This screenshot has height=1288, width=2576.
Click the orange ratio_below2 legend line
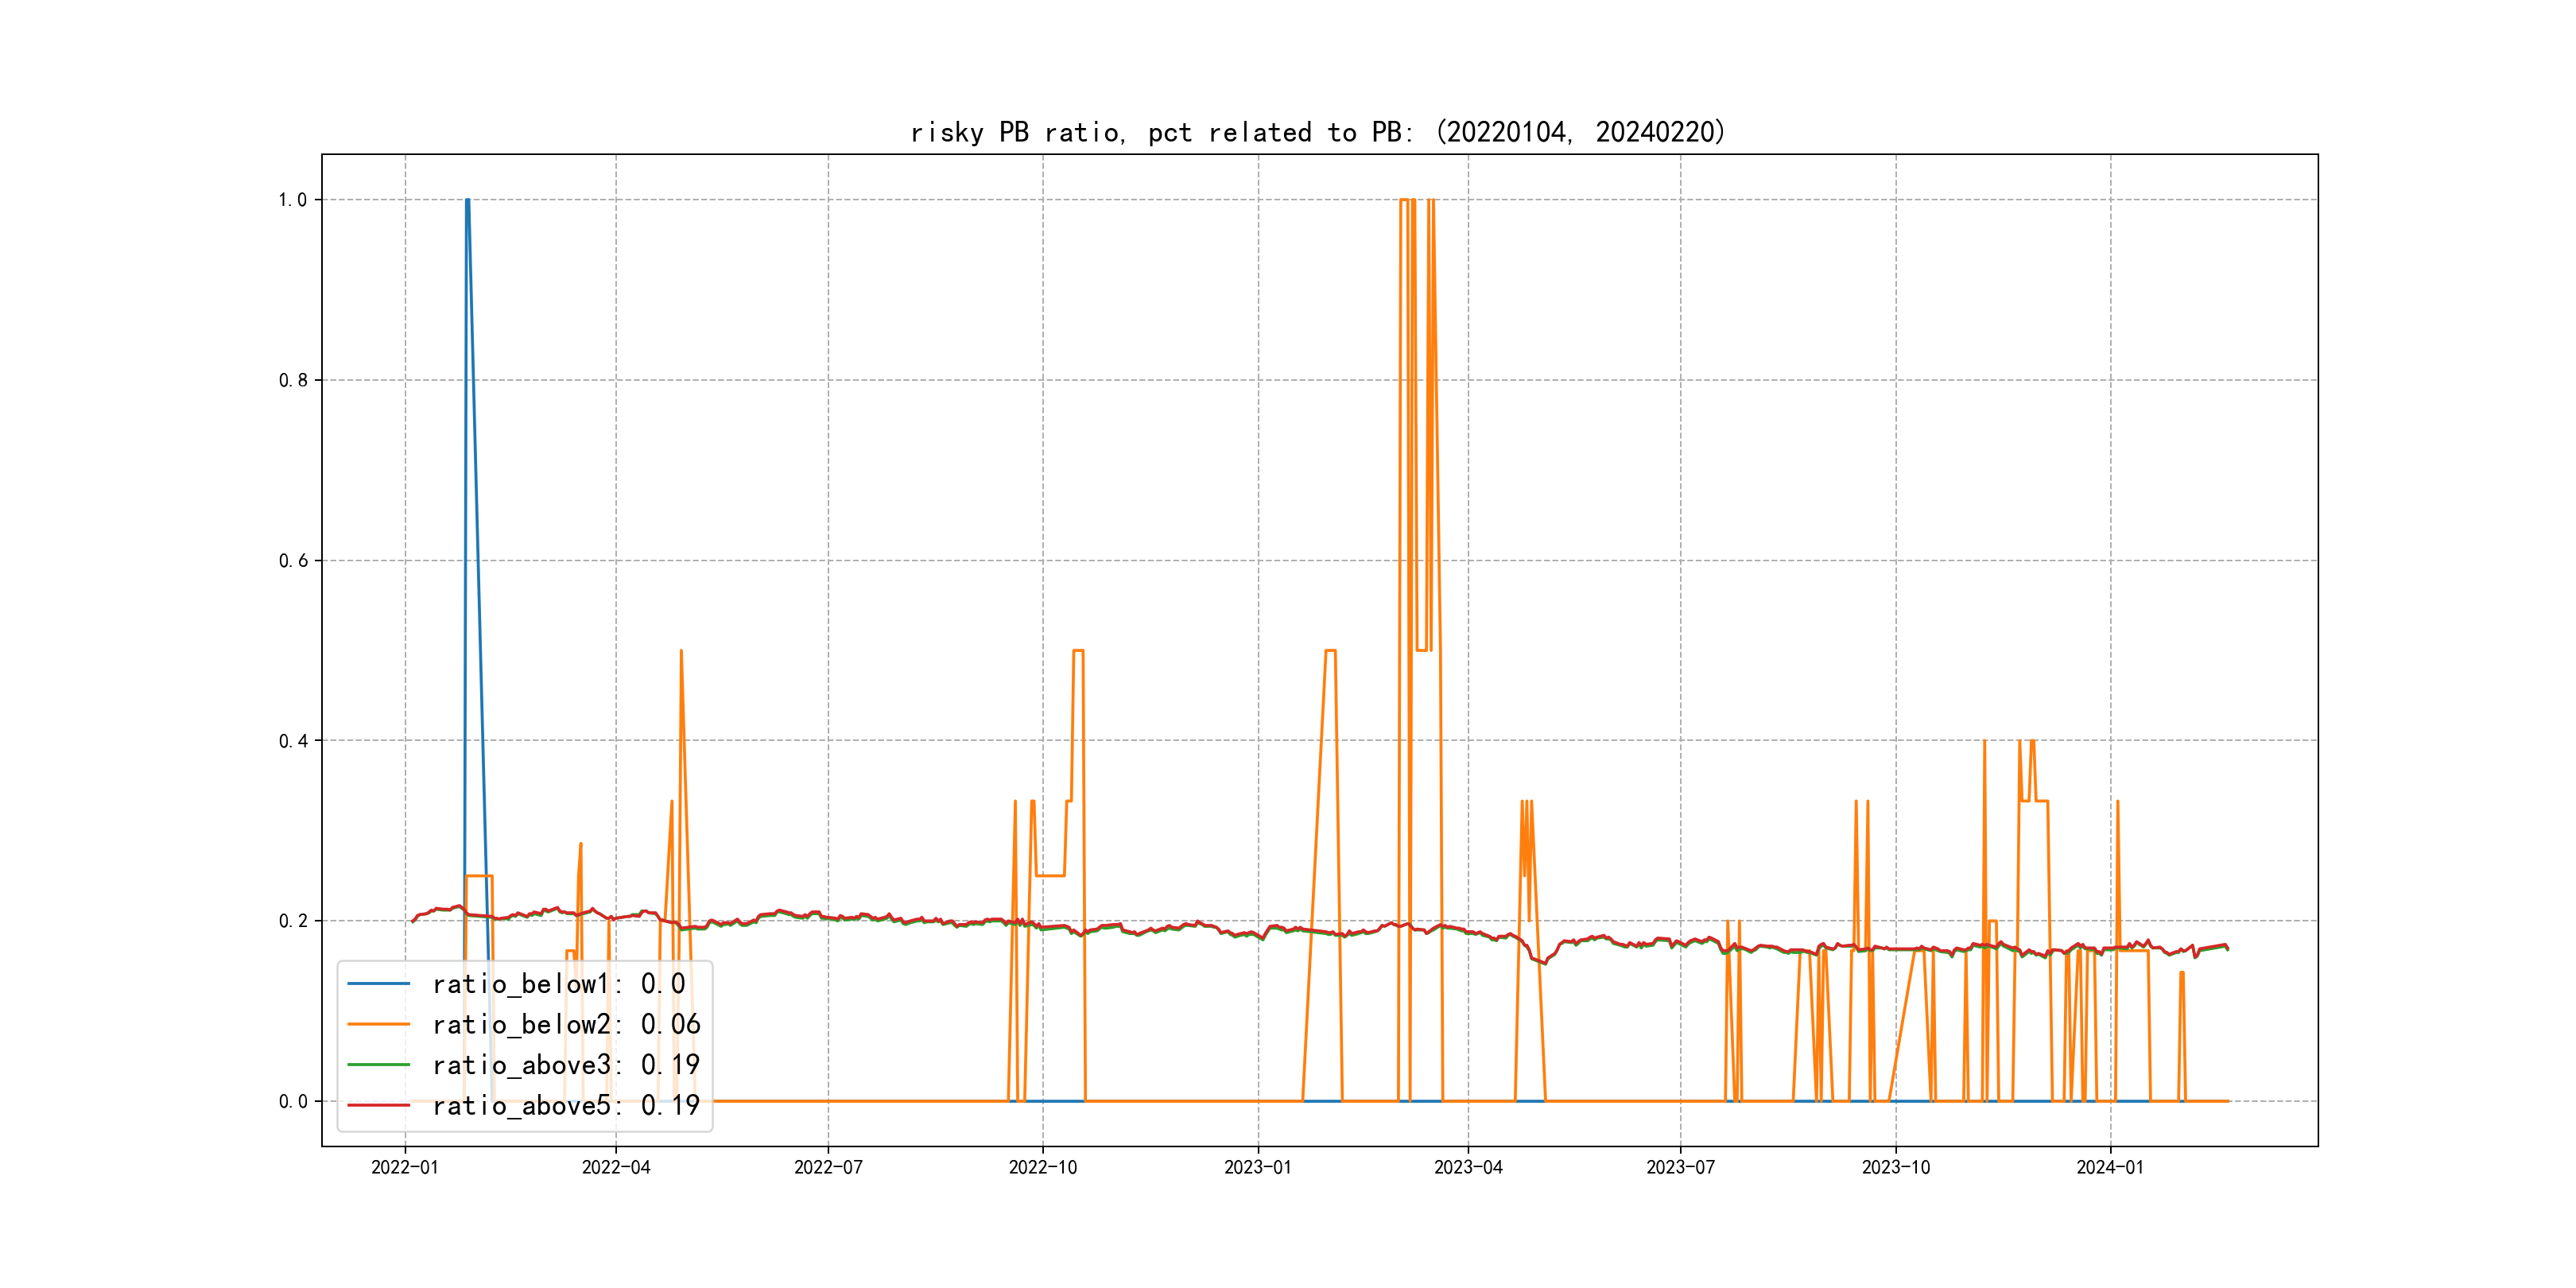coord(379,1024)
